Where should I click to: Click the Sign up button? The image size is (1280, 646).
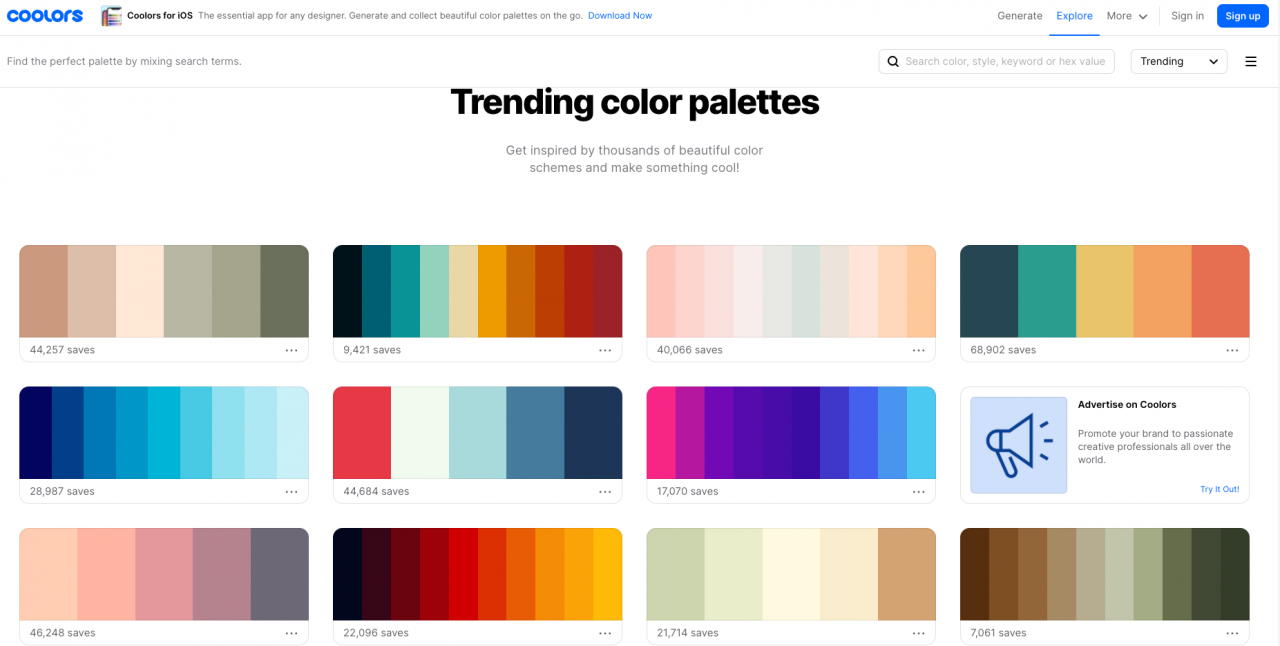[x=1242, y=16]
